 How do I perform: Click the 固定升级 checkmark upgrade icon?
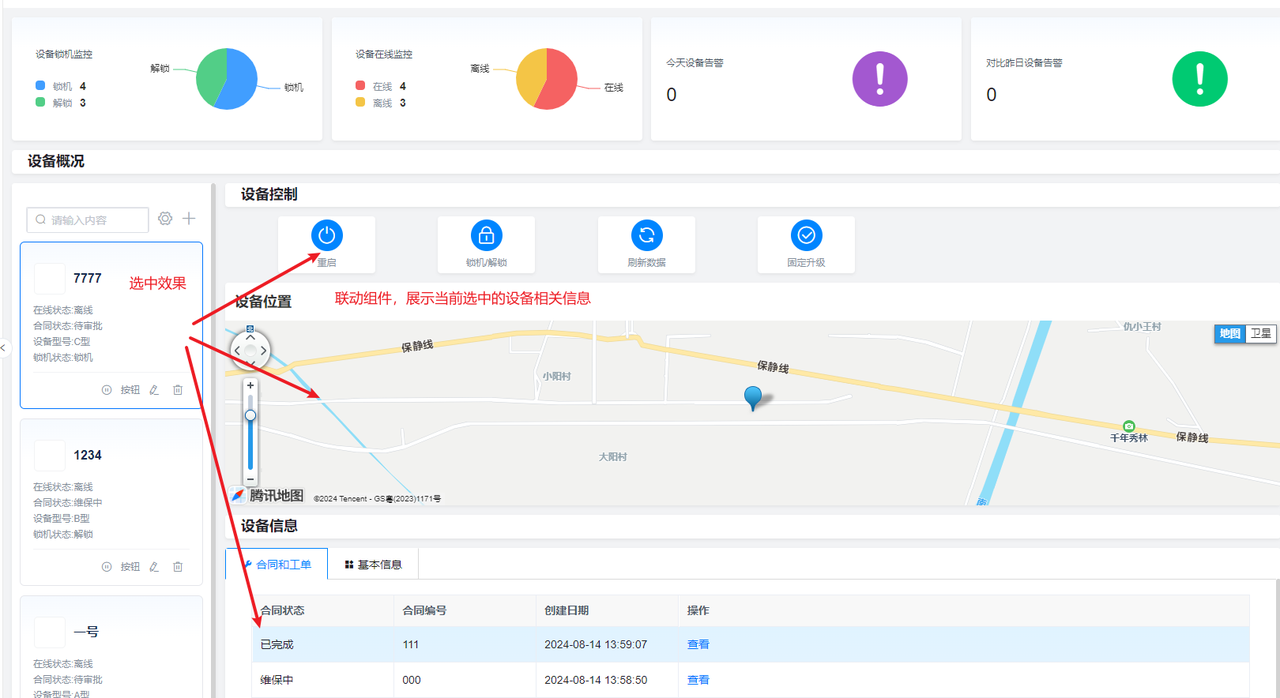point(806,236)
